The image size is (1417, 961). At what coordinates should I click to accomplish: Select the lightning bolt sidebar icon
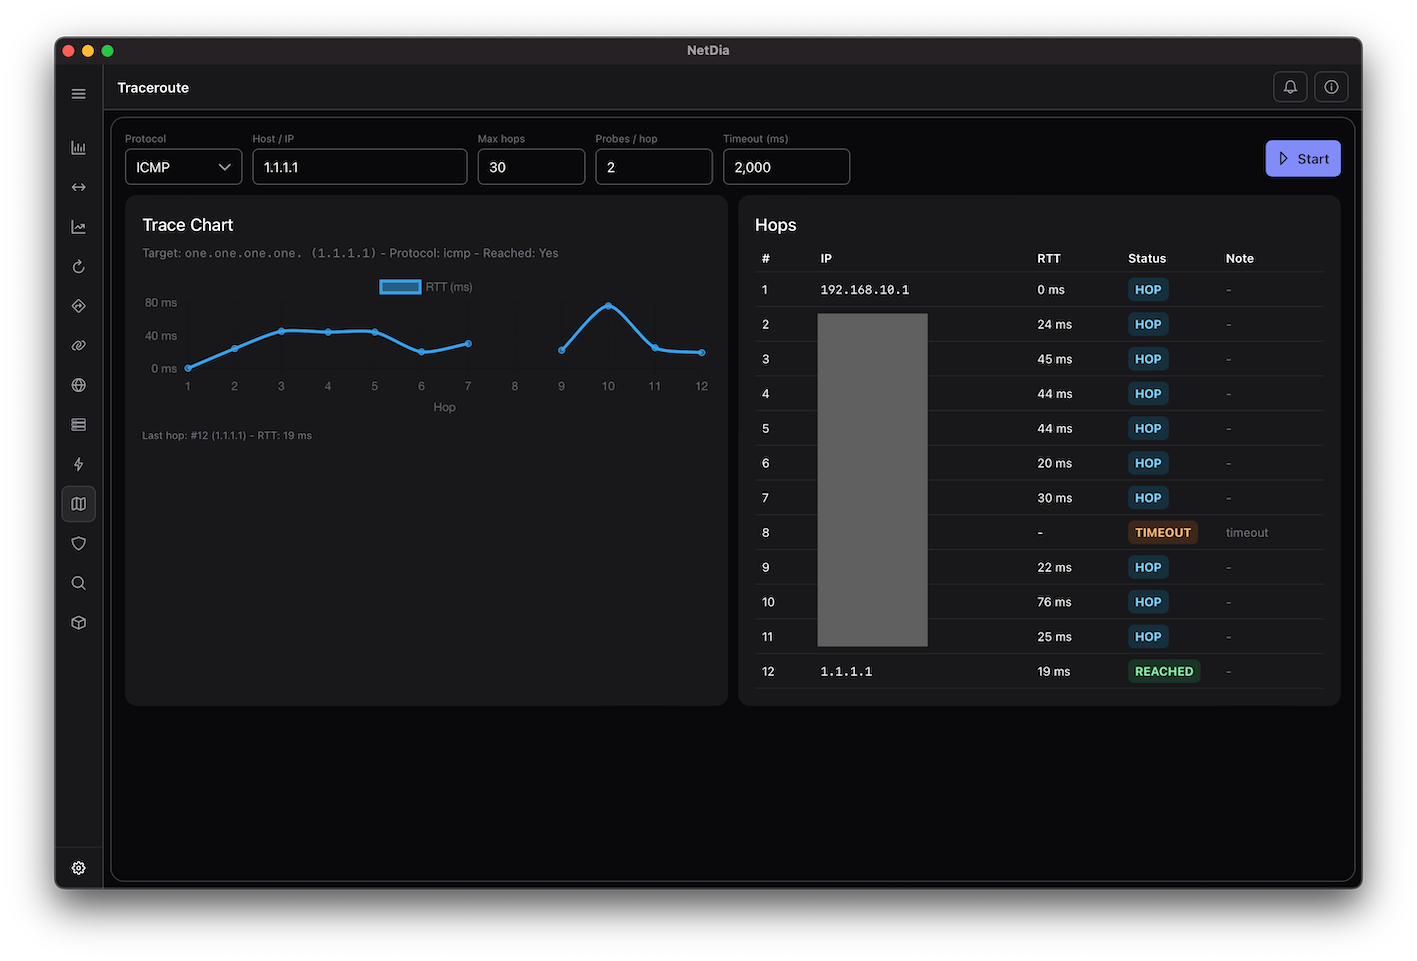[x=79, y=464]
